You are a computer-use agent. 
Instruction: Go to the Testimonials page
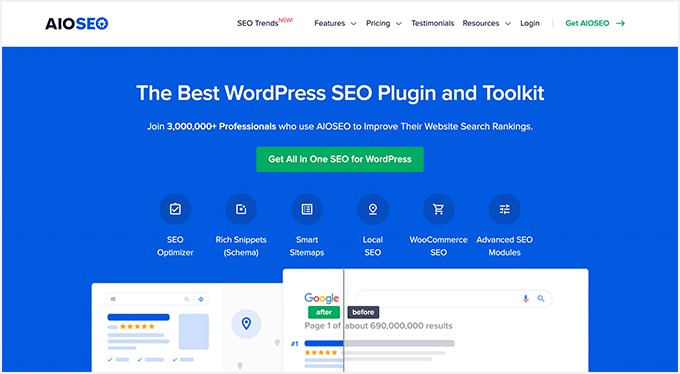[x=433, y=23]
